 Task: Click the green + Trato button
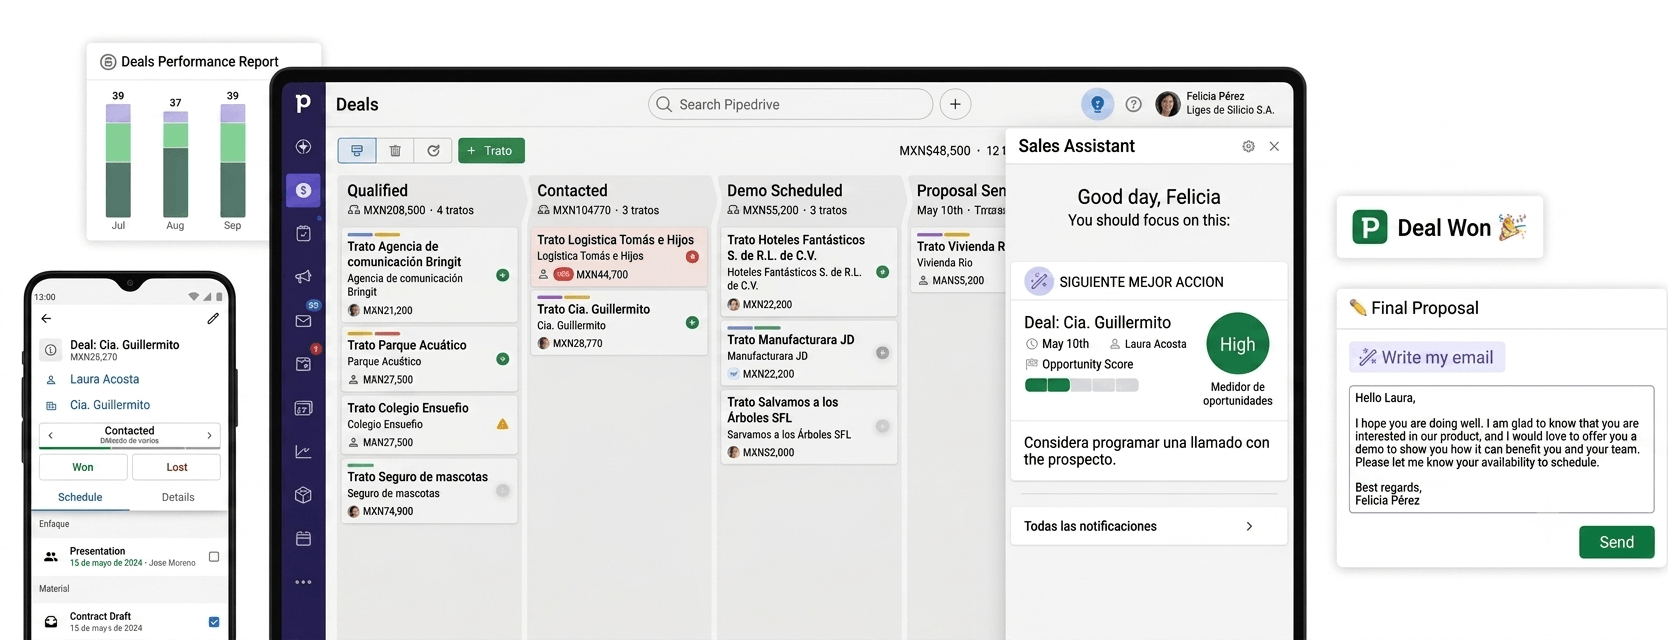coord(491,150)
